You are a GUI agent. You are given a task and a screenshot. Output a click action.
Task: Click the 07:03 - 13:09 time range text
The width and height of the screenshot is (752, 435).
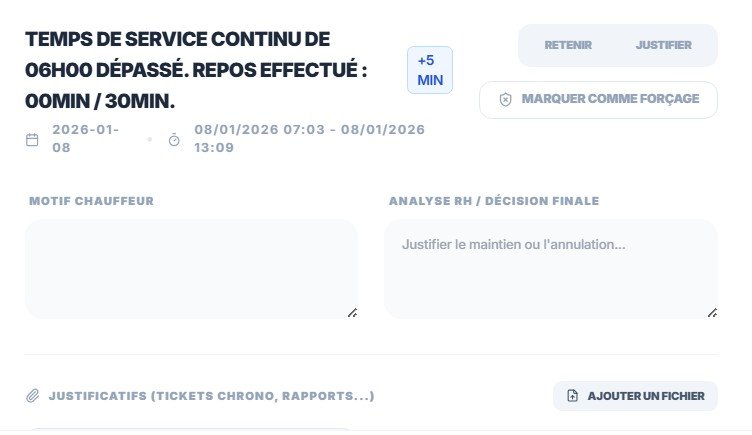coord(310,138)
